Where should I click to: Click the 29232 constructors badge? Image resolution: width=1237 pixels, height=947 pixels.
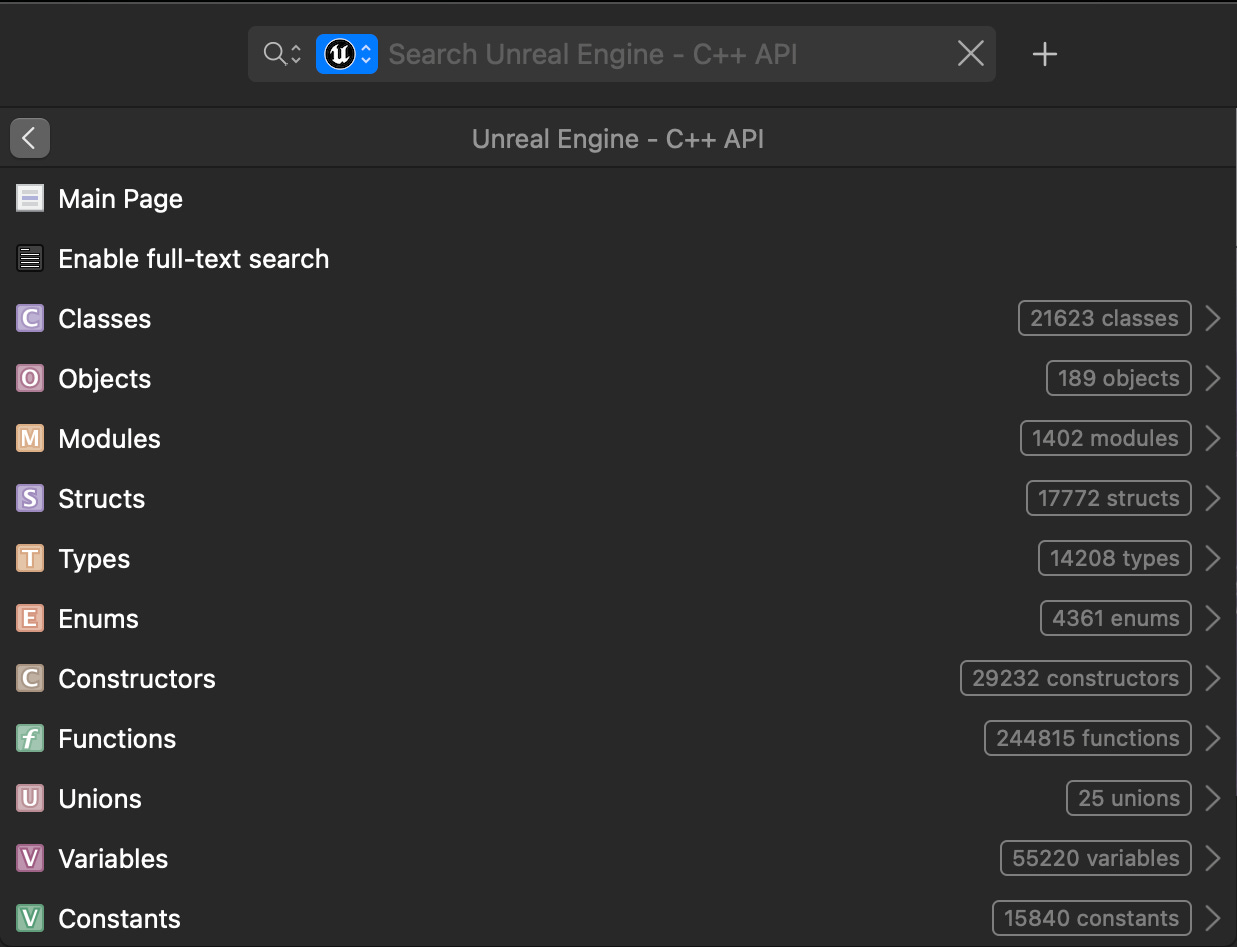1076,679
